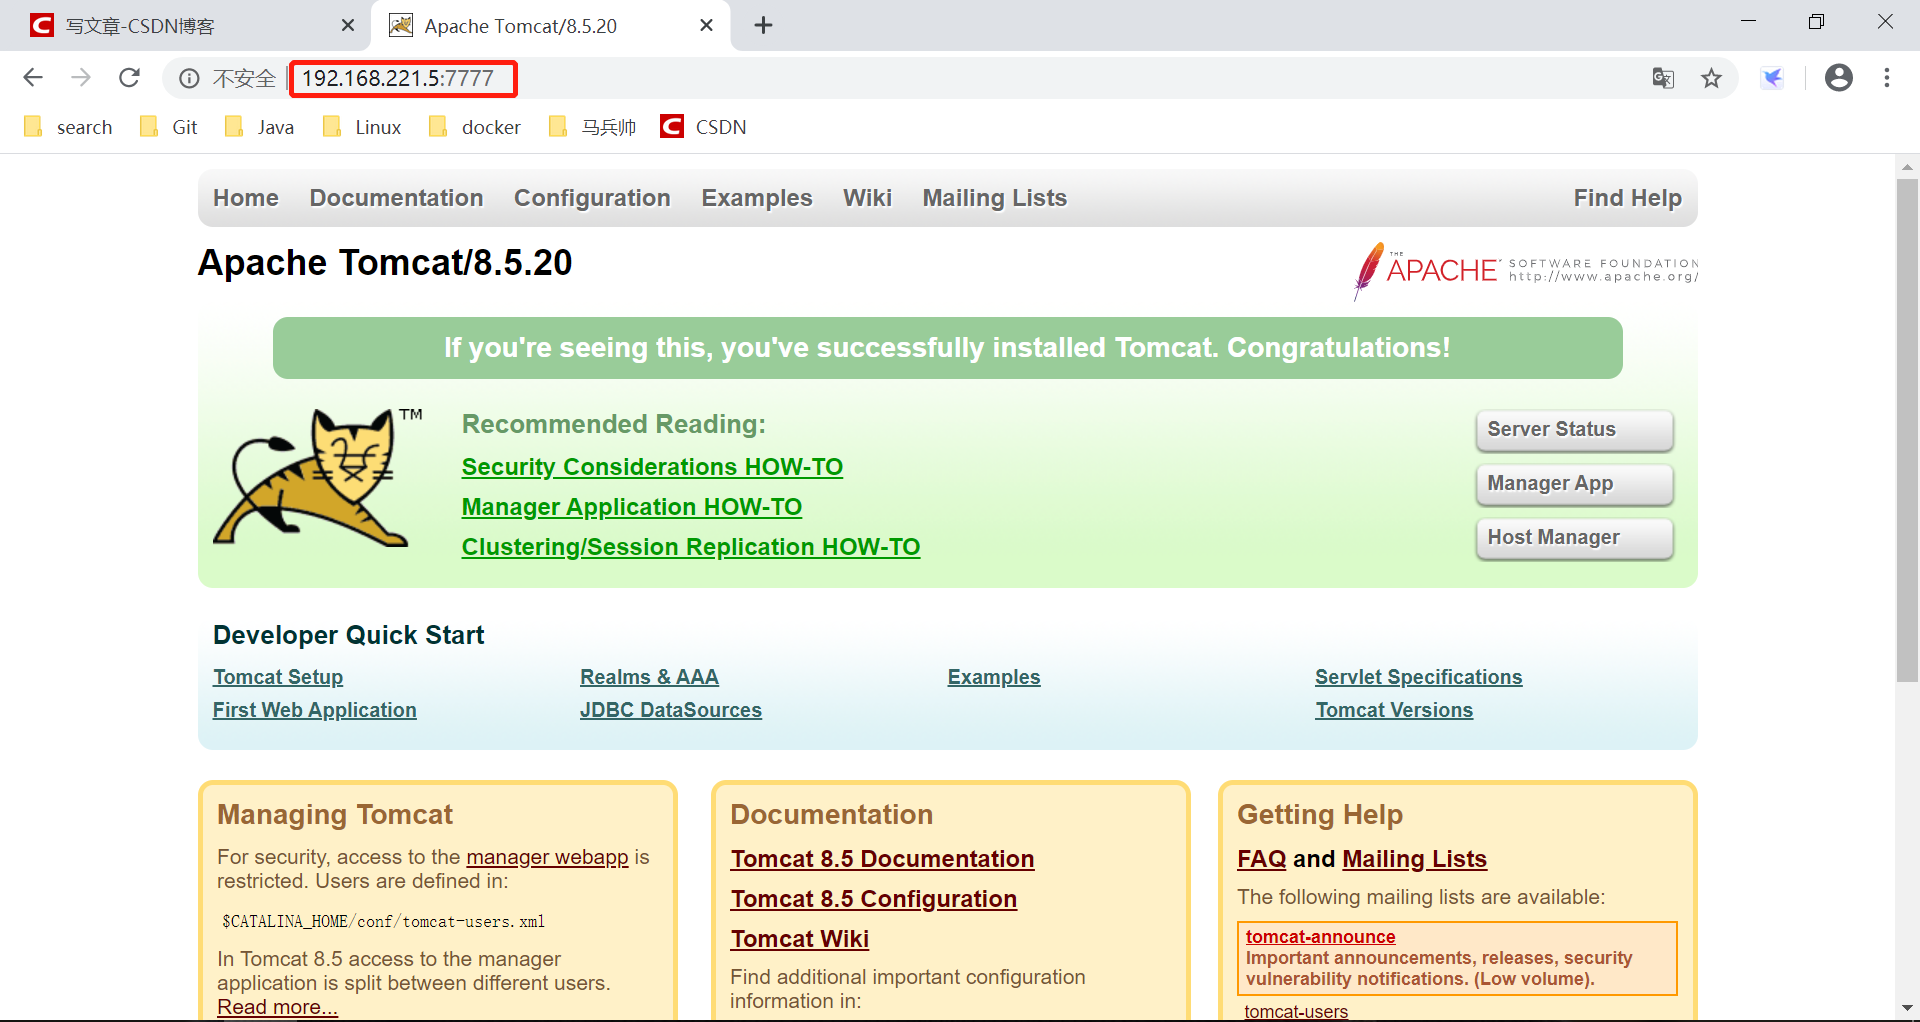
Task: Close the Apache Tomcat/8.5.20 tab
Action: (x=707, y=26)
